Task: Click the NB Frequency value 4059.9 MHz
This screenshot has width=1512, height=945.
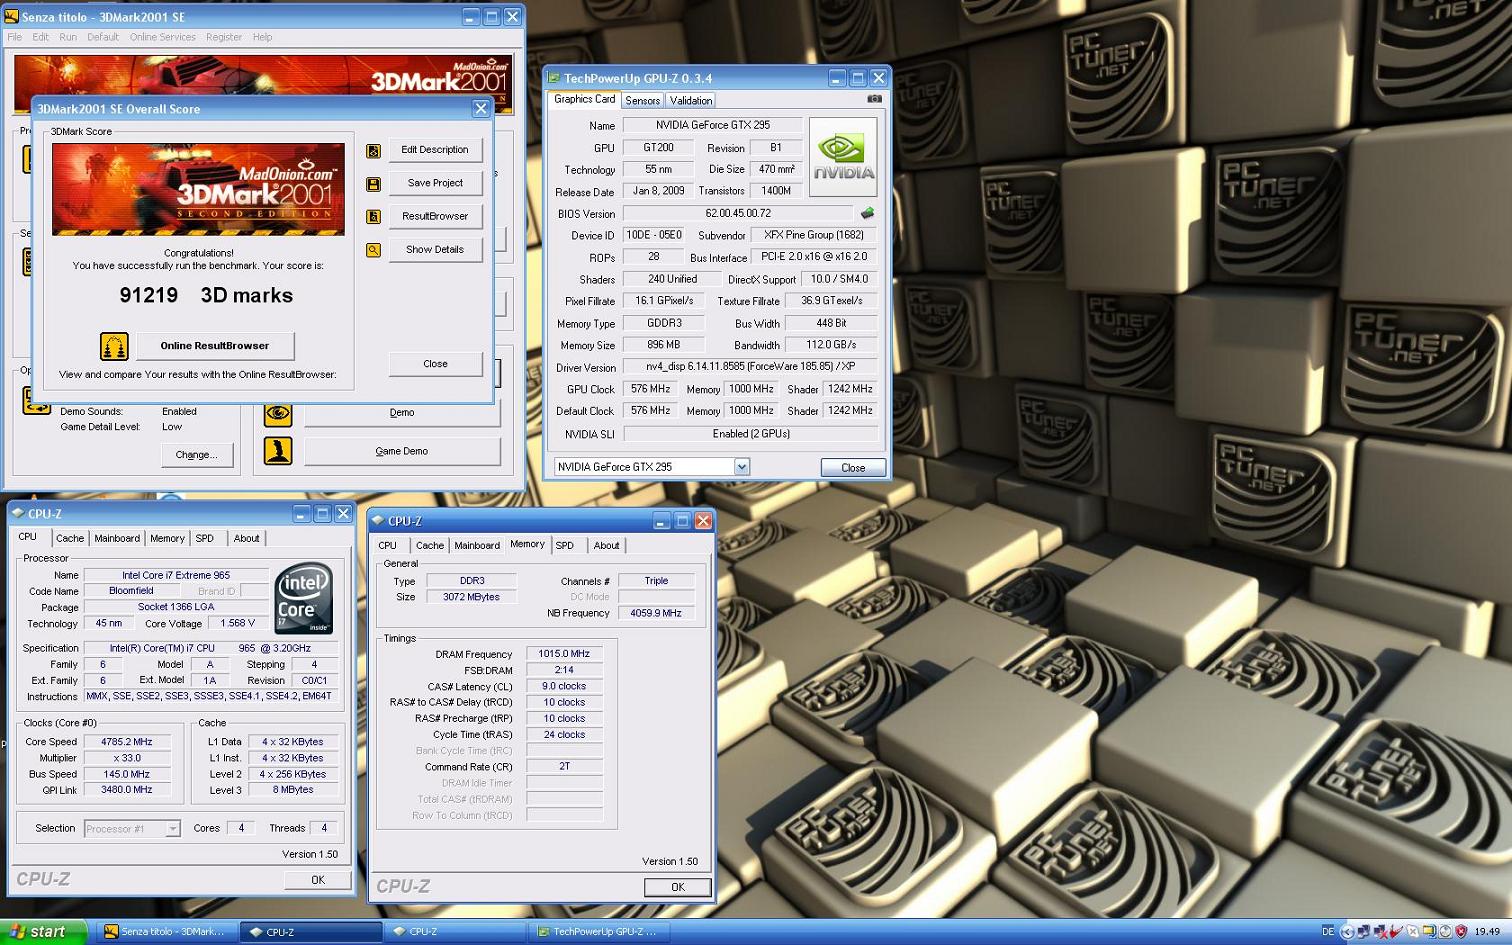Action: pos(656,613)
